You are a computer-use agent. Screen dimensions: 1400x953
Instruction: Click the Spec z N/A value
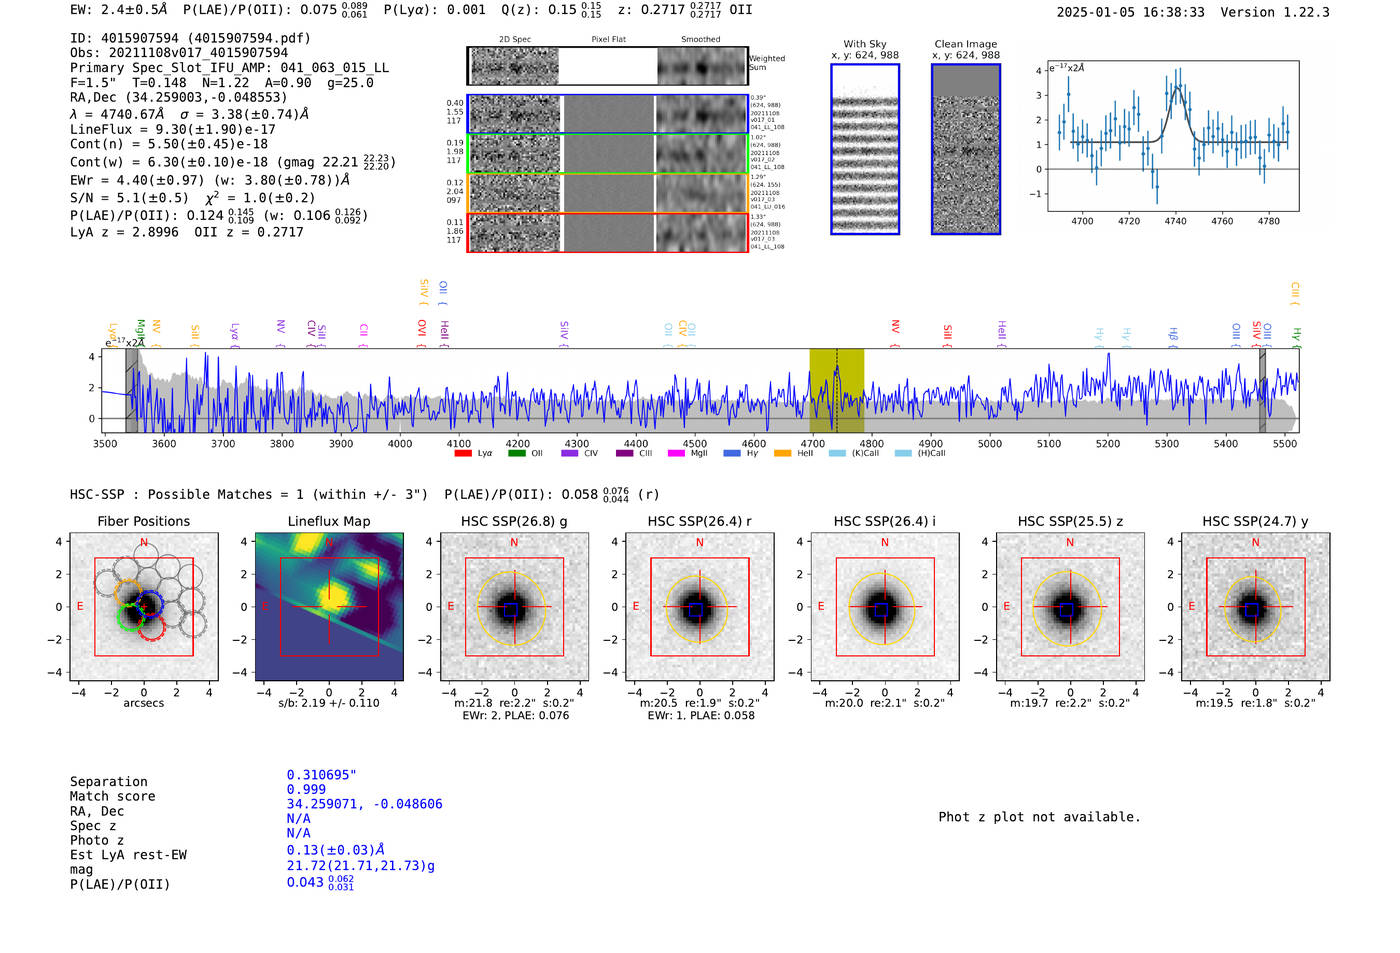coord(299,818)
